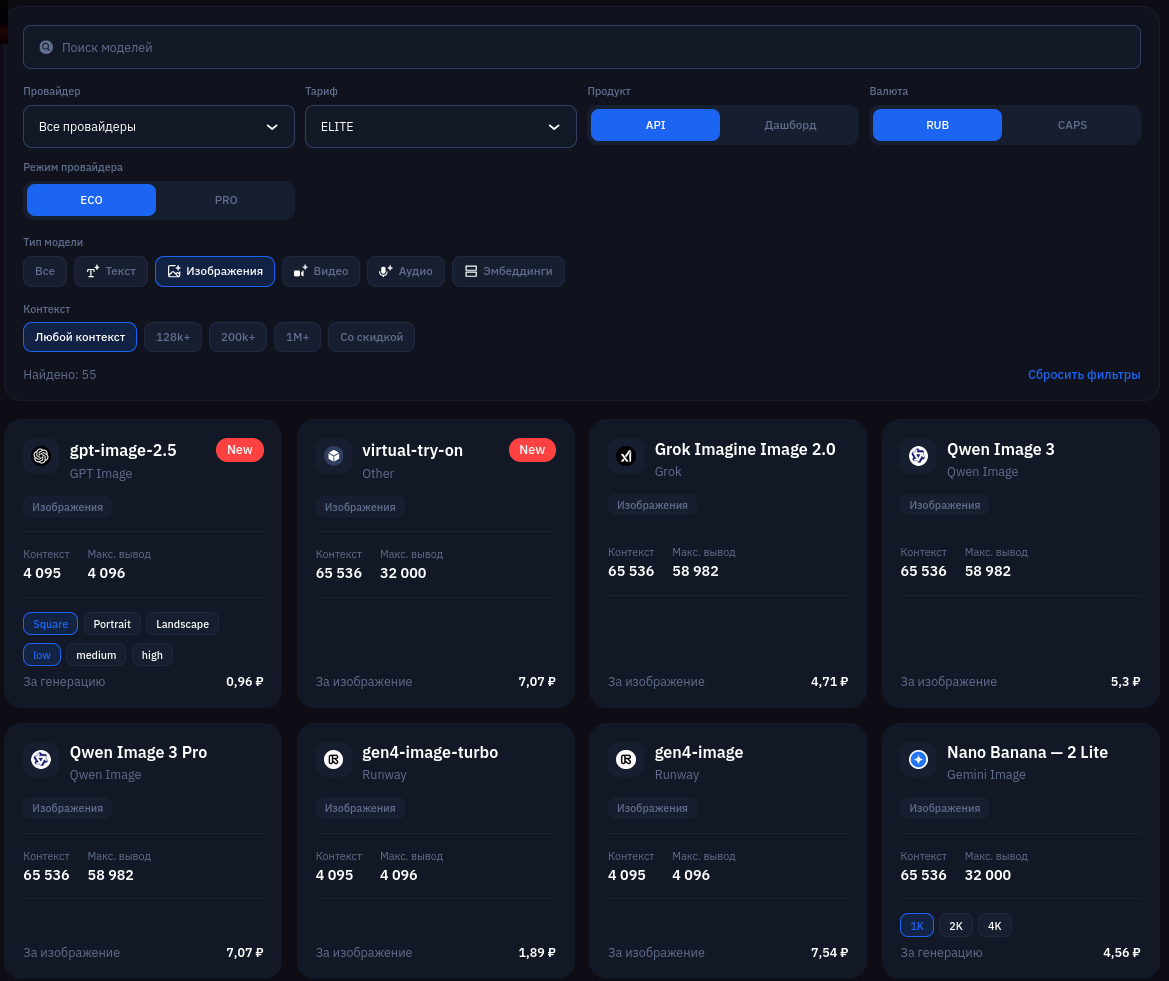Click the Nano Banana — 2 Lite icon
The width and height of the screenshot is (1169, 981).
tap(918, 759)
